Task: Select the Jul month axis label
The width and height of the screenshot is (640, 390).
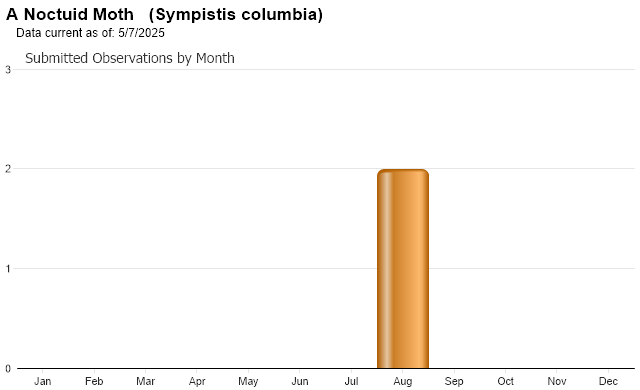Action: point(351,381)
